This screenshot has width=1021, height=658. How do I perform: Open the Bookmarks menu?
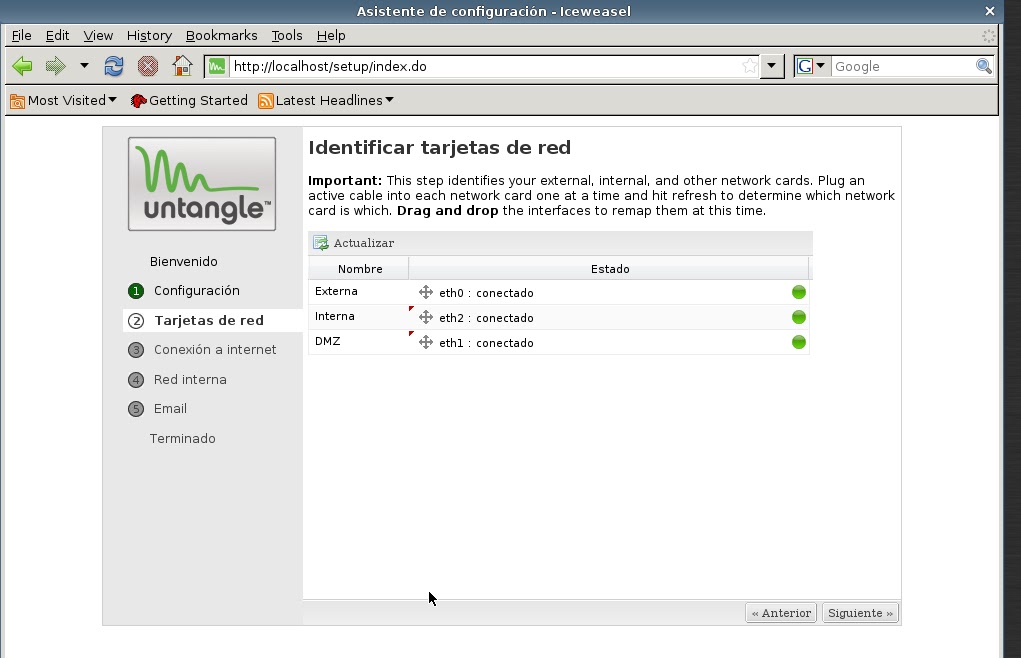coord(221,35)
